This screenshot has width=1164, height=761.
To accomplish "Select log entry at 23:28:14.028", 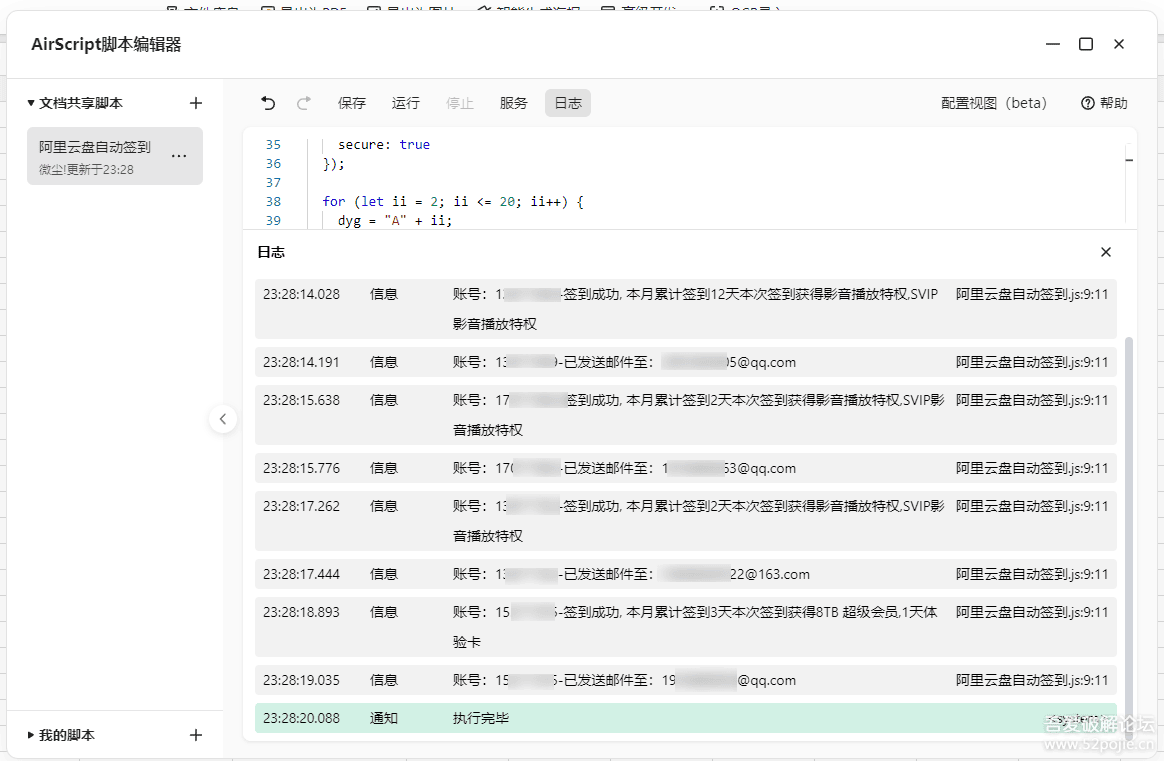I will point(686,310).
